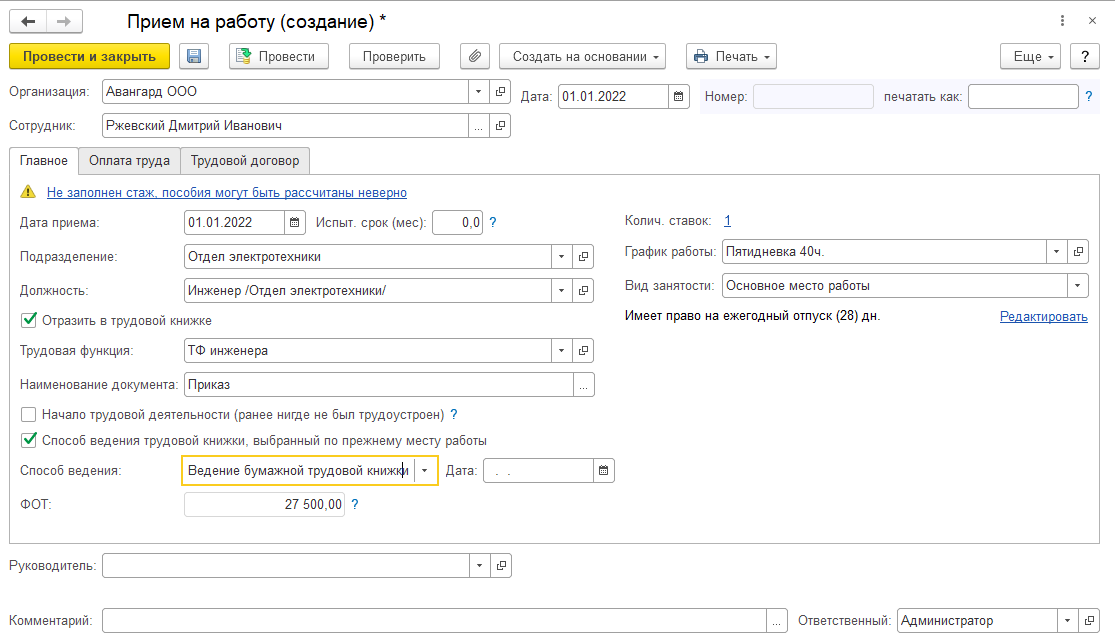The image size is (1115, 643).
Task: Open the Сотрудник record card icon
Action: pyautogui.click(x=501, y=126)
